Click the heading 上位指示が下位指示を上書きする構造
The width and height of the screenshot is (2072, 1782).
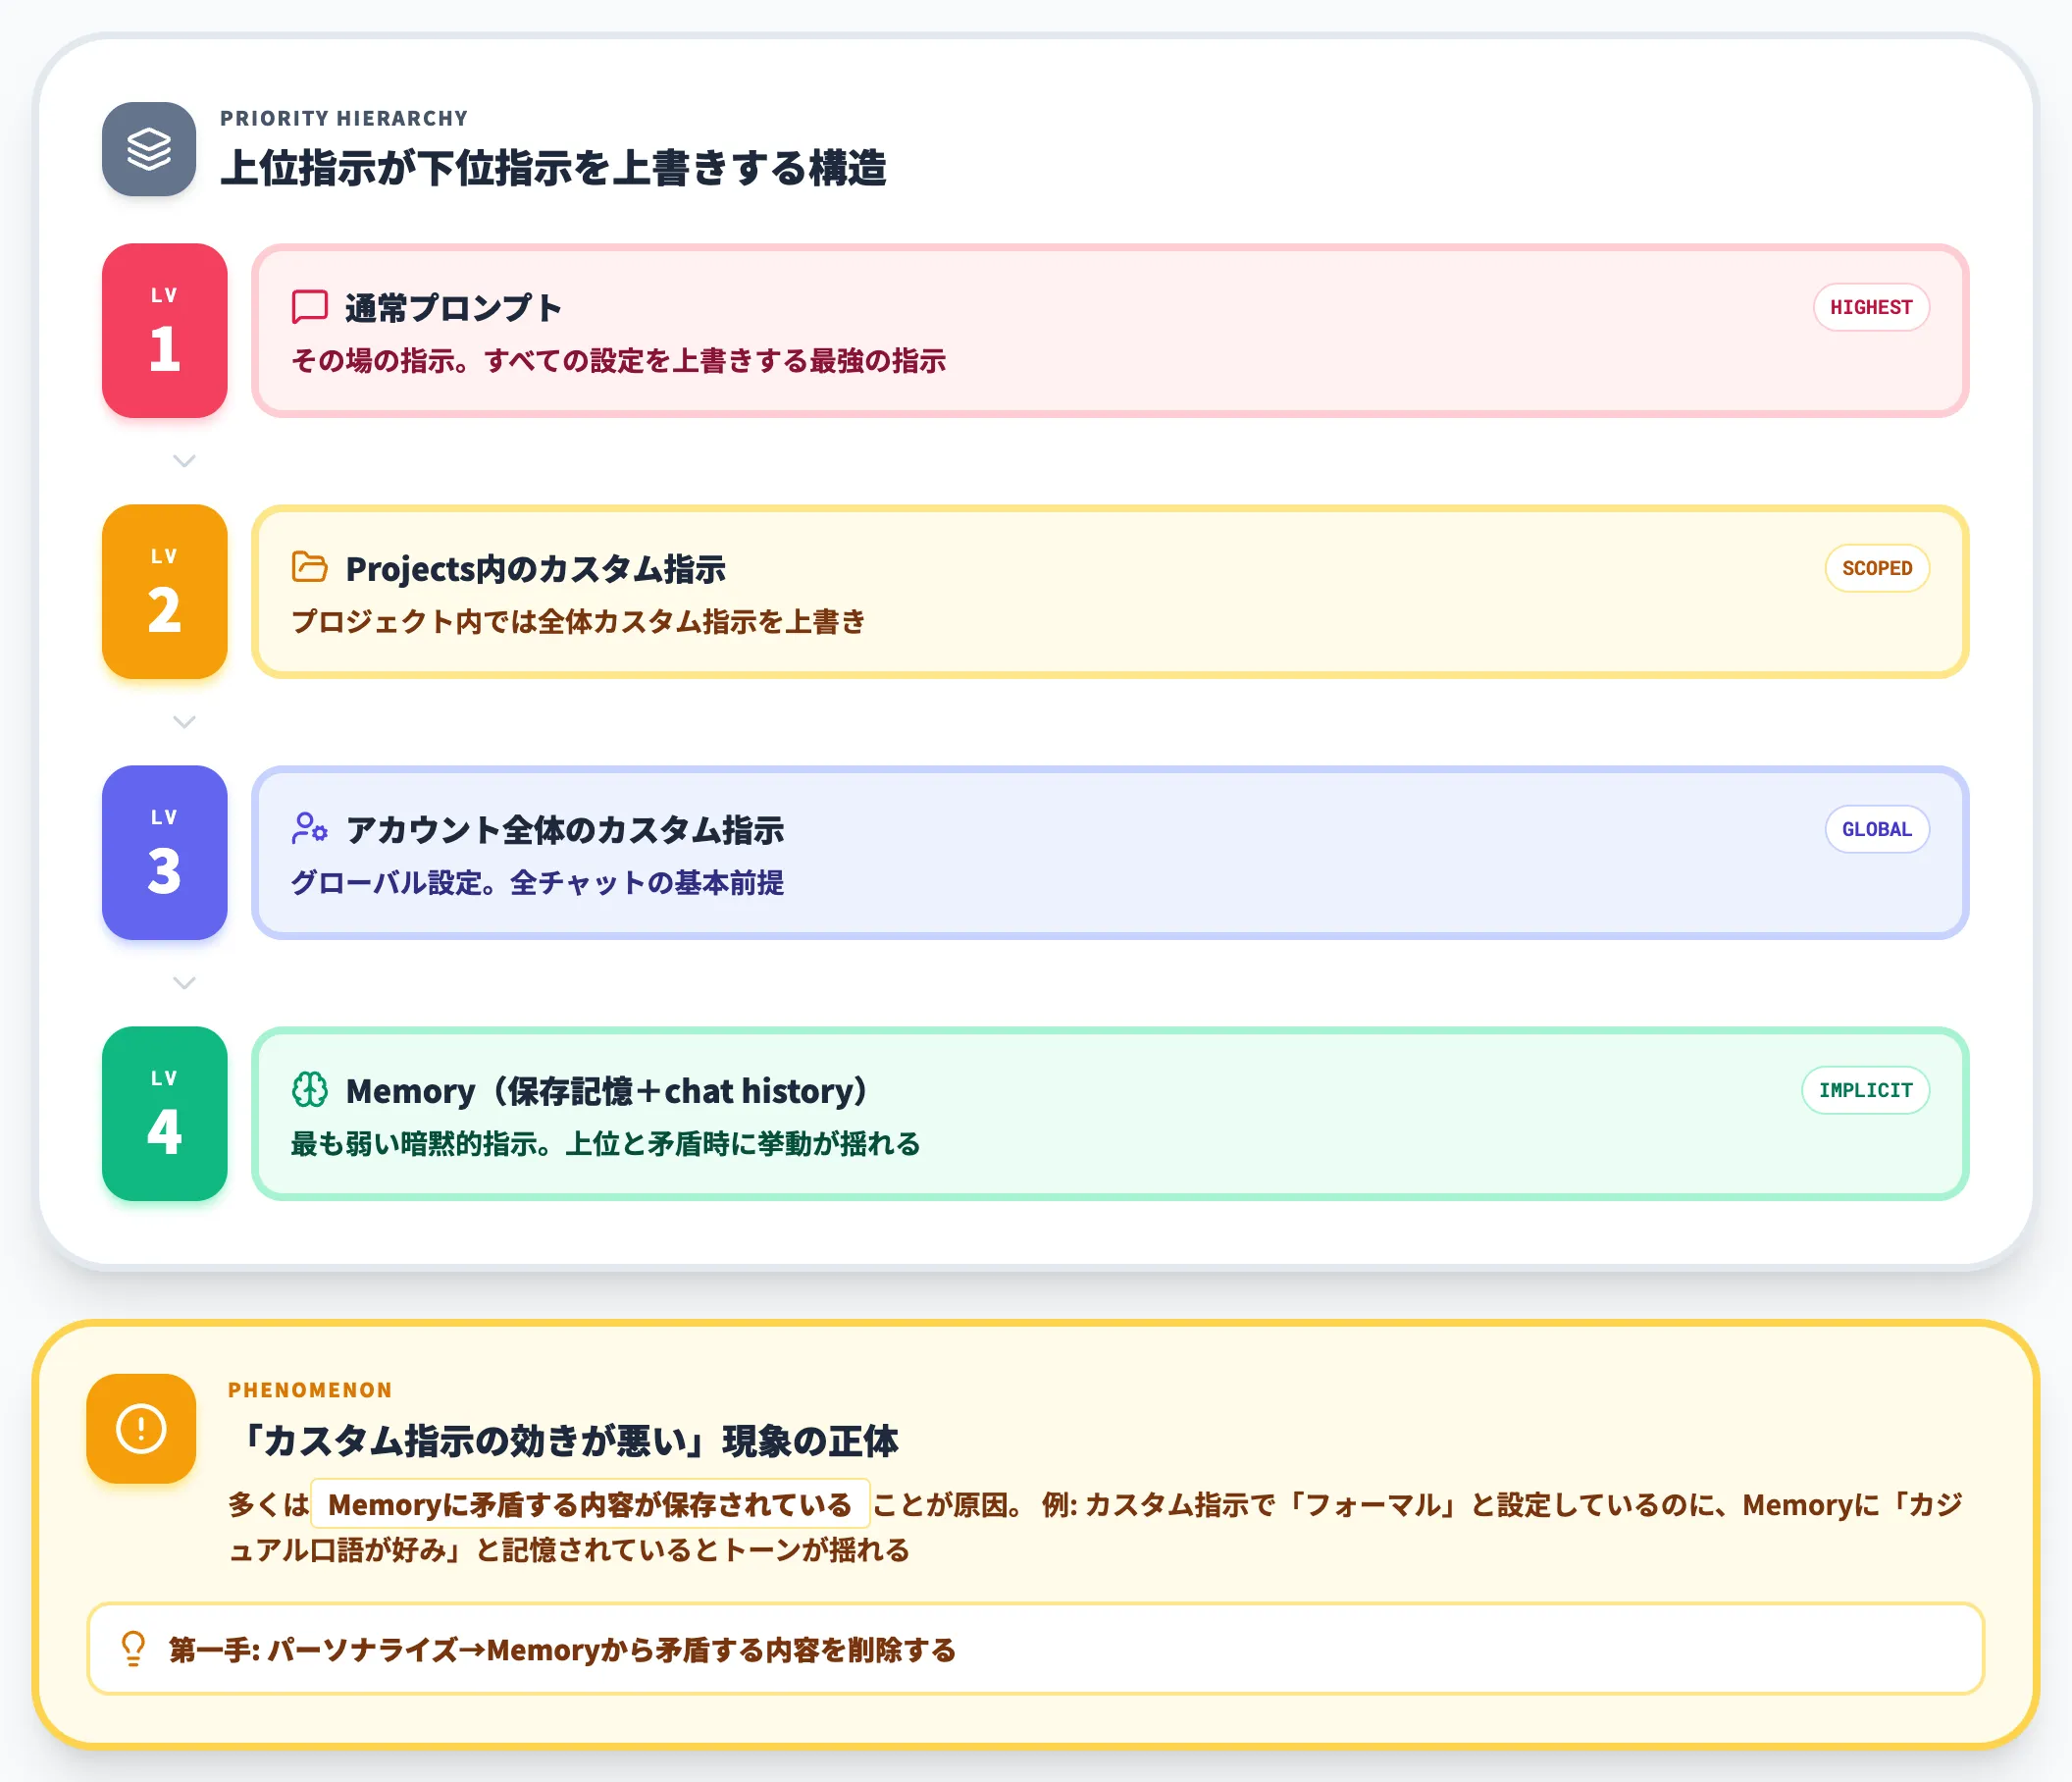click(553, 168)
